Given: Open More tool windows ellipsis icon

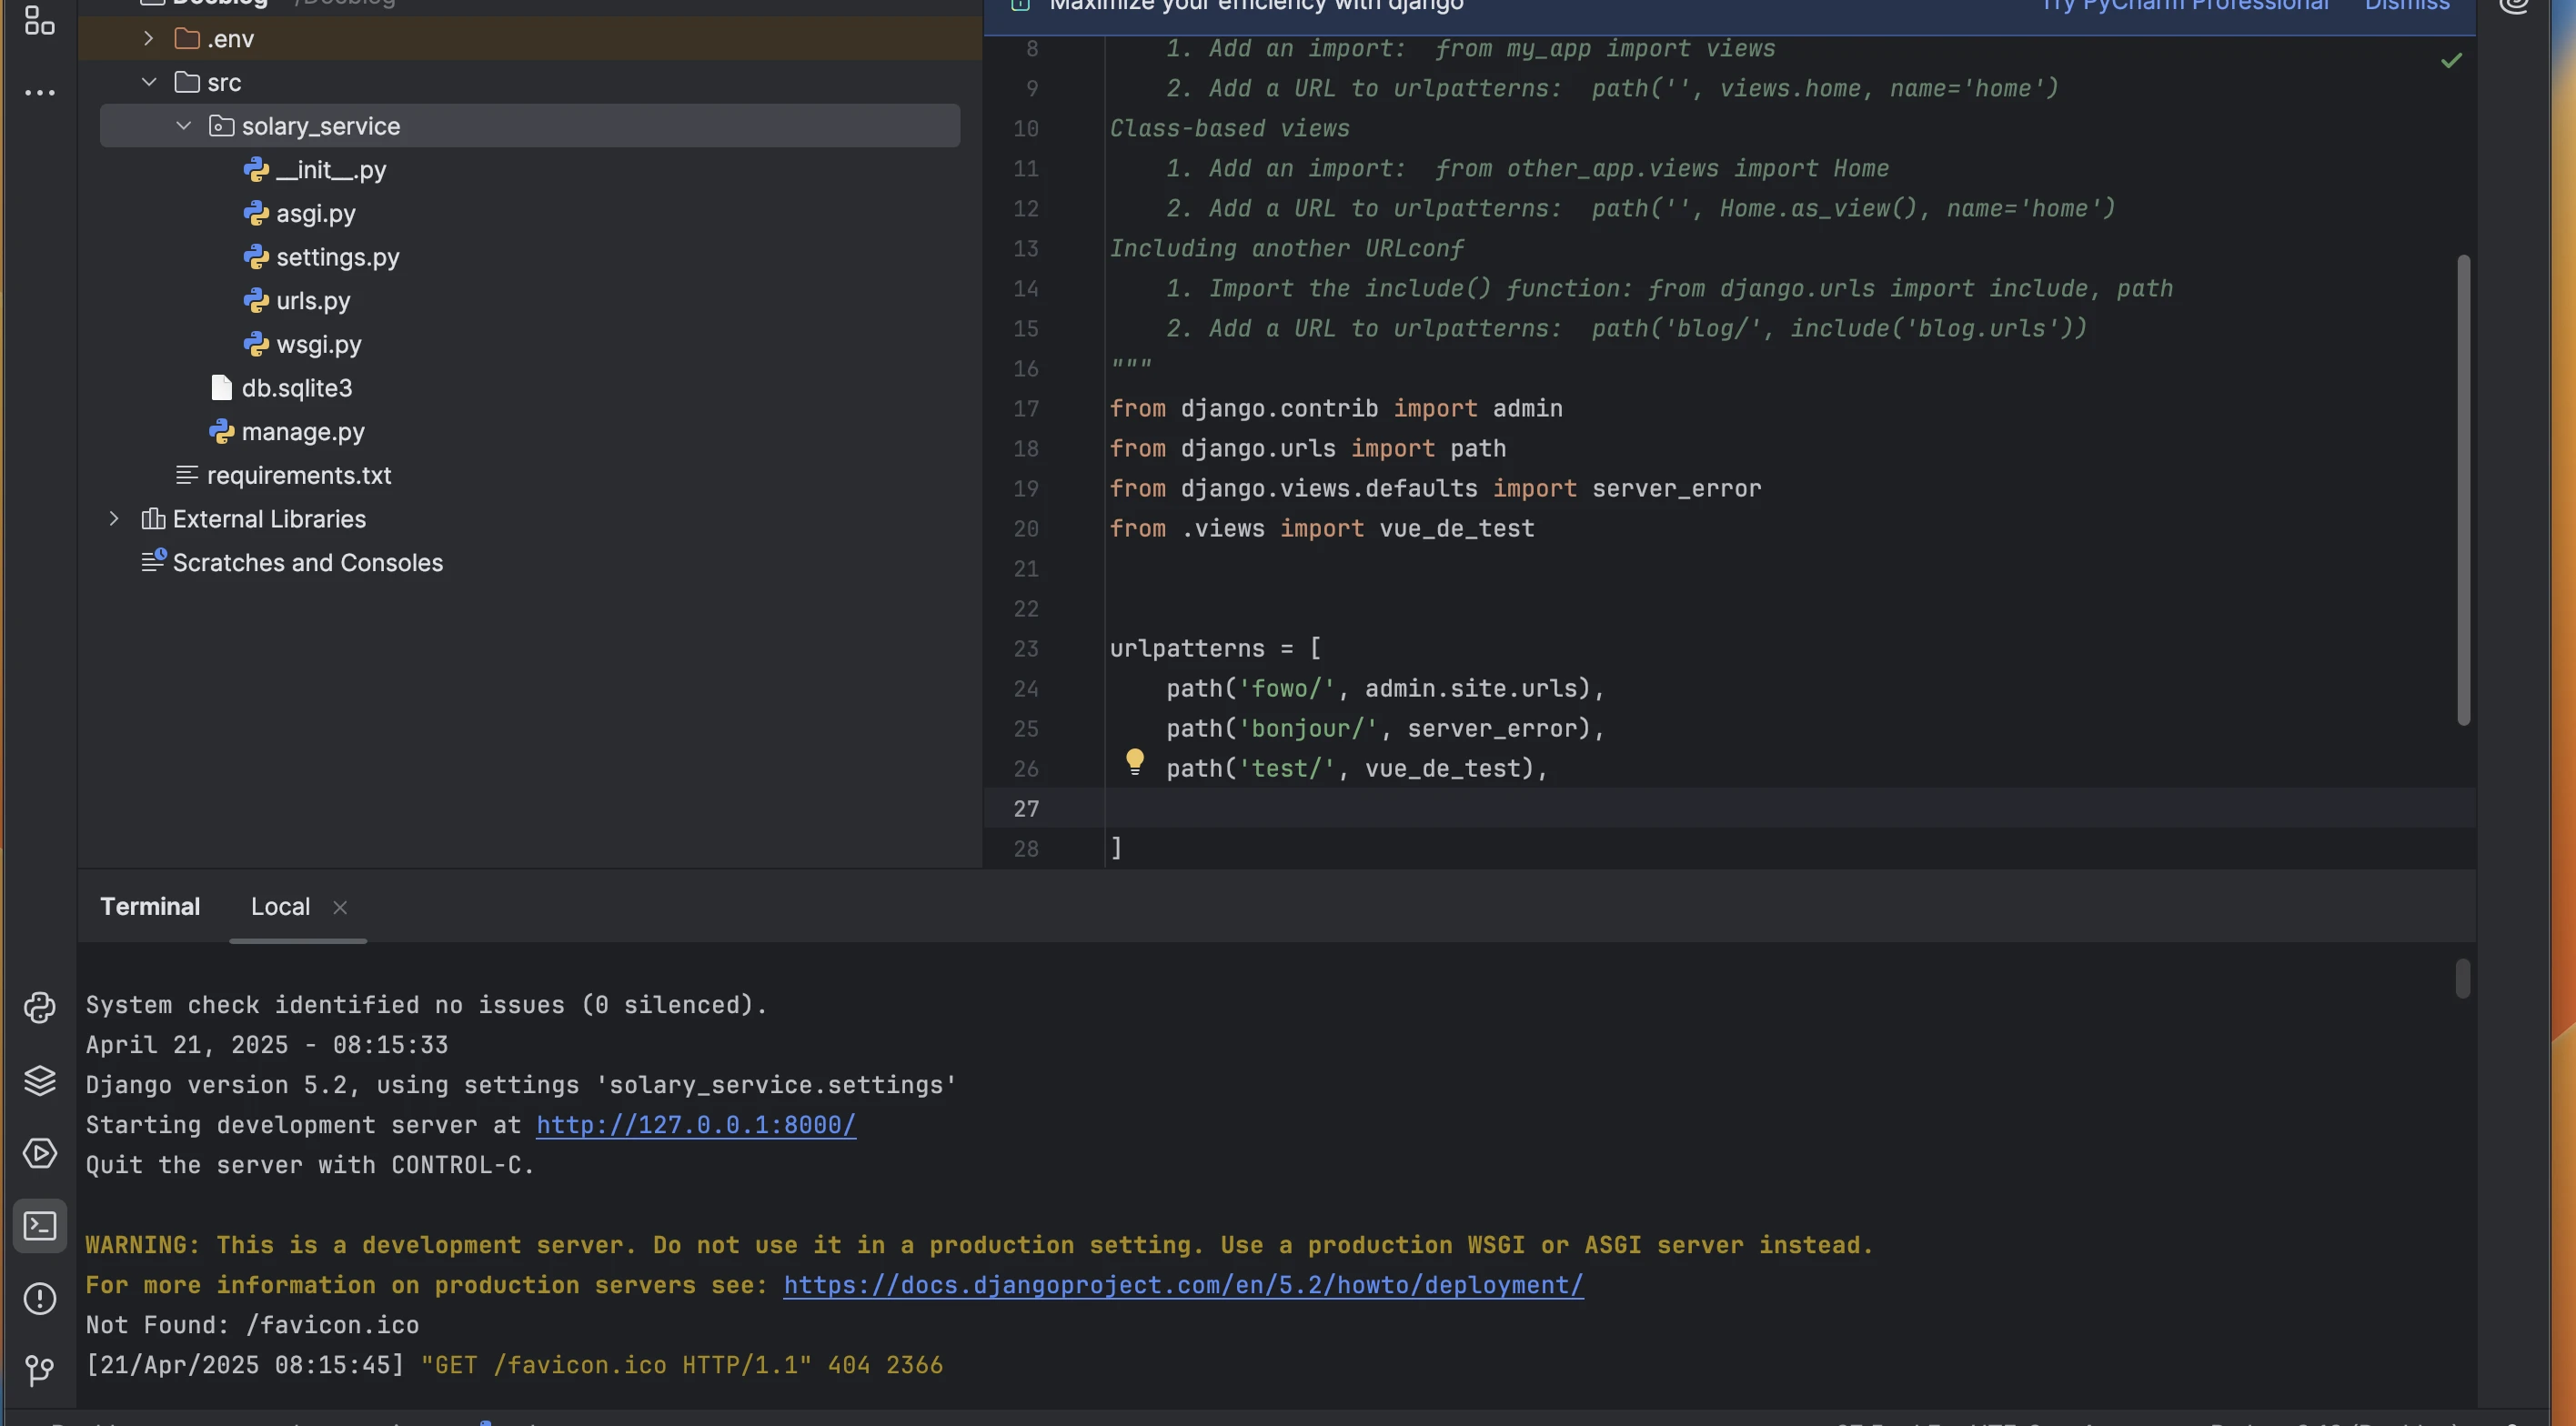Looking at the screenshot, I should pyautogui.click(x=40, y=93).
